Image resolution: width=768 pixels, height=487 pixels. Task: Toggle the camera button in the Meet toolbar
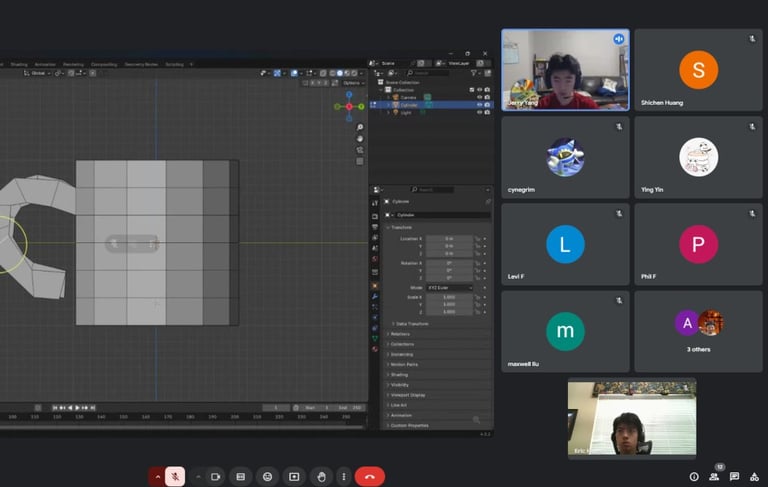tap(215, 476)
